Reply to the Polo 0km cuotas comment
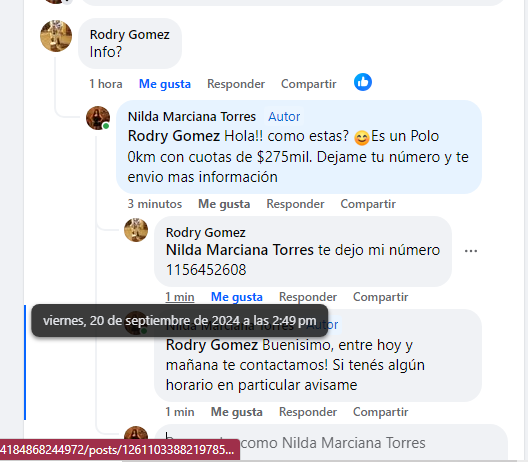The width and height of the screenshot is (528, 462). coord(295,204)
